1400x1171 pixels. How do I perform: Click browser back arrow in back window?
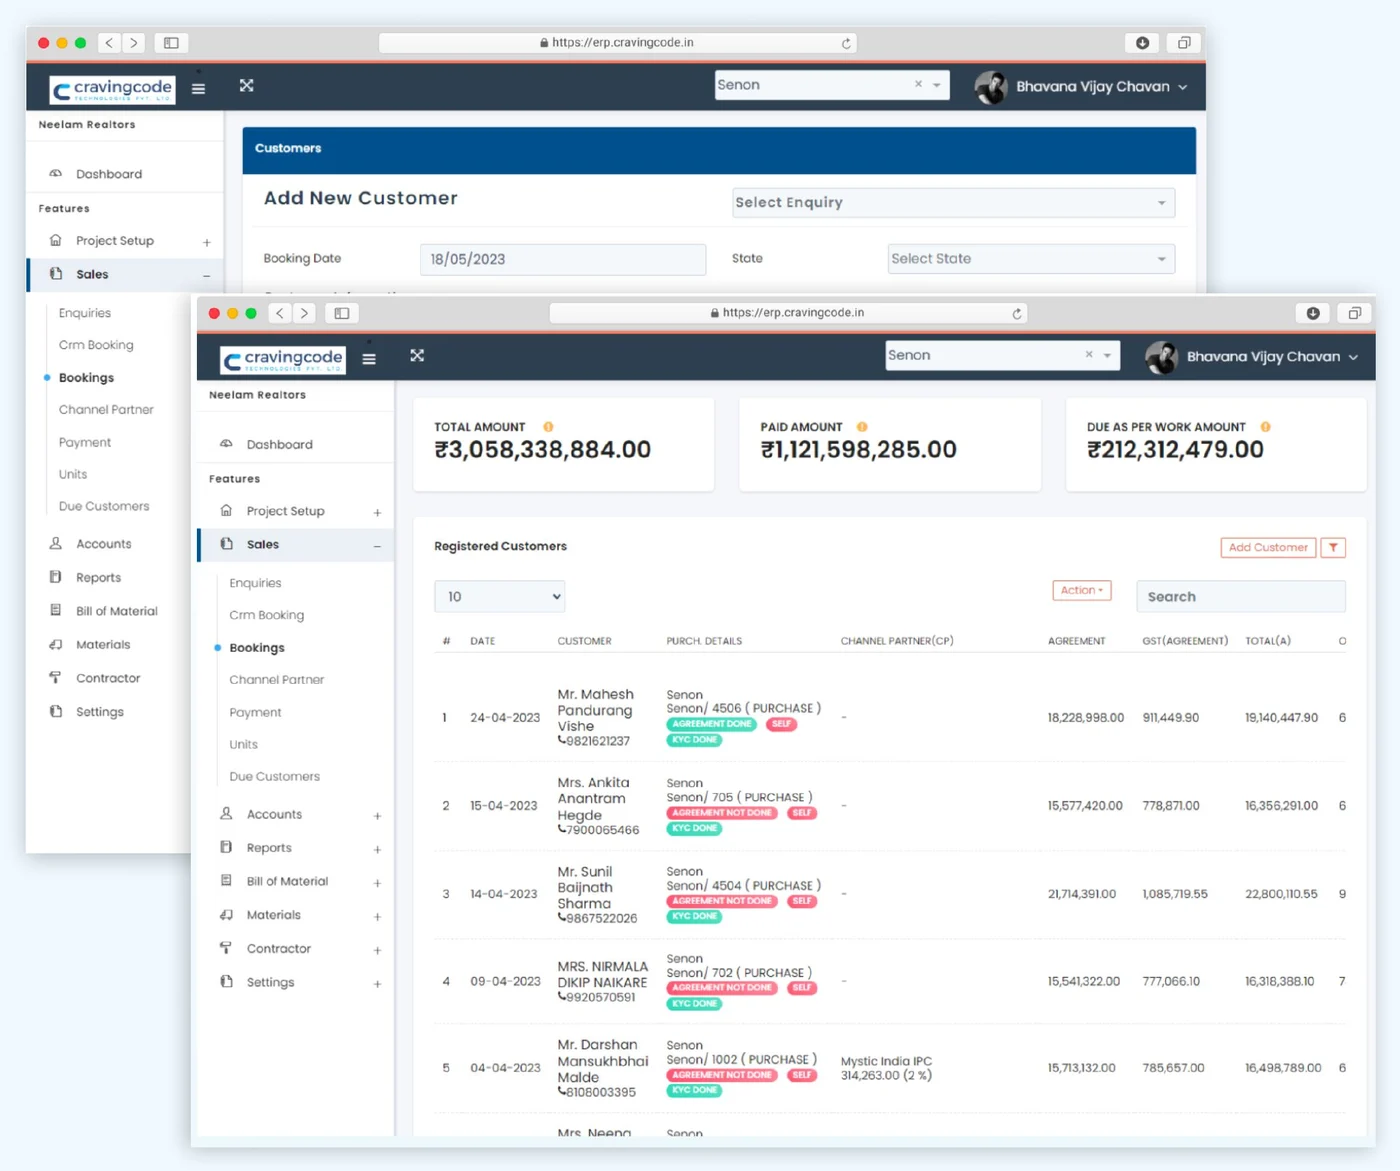[109, 43]
